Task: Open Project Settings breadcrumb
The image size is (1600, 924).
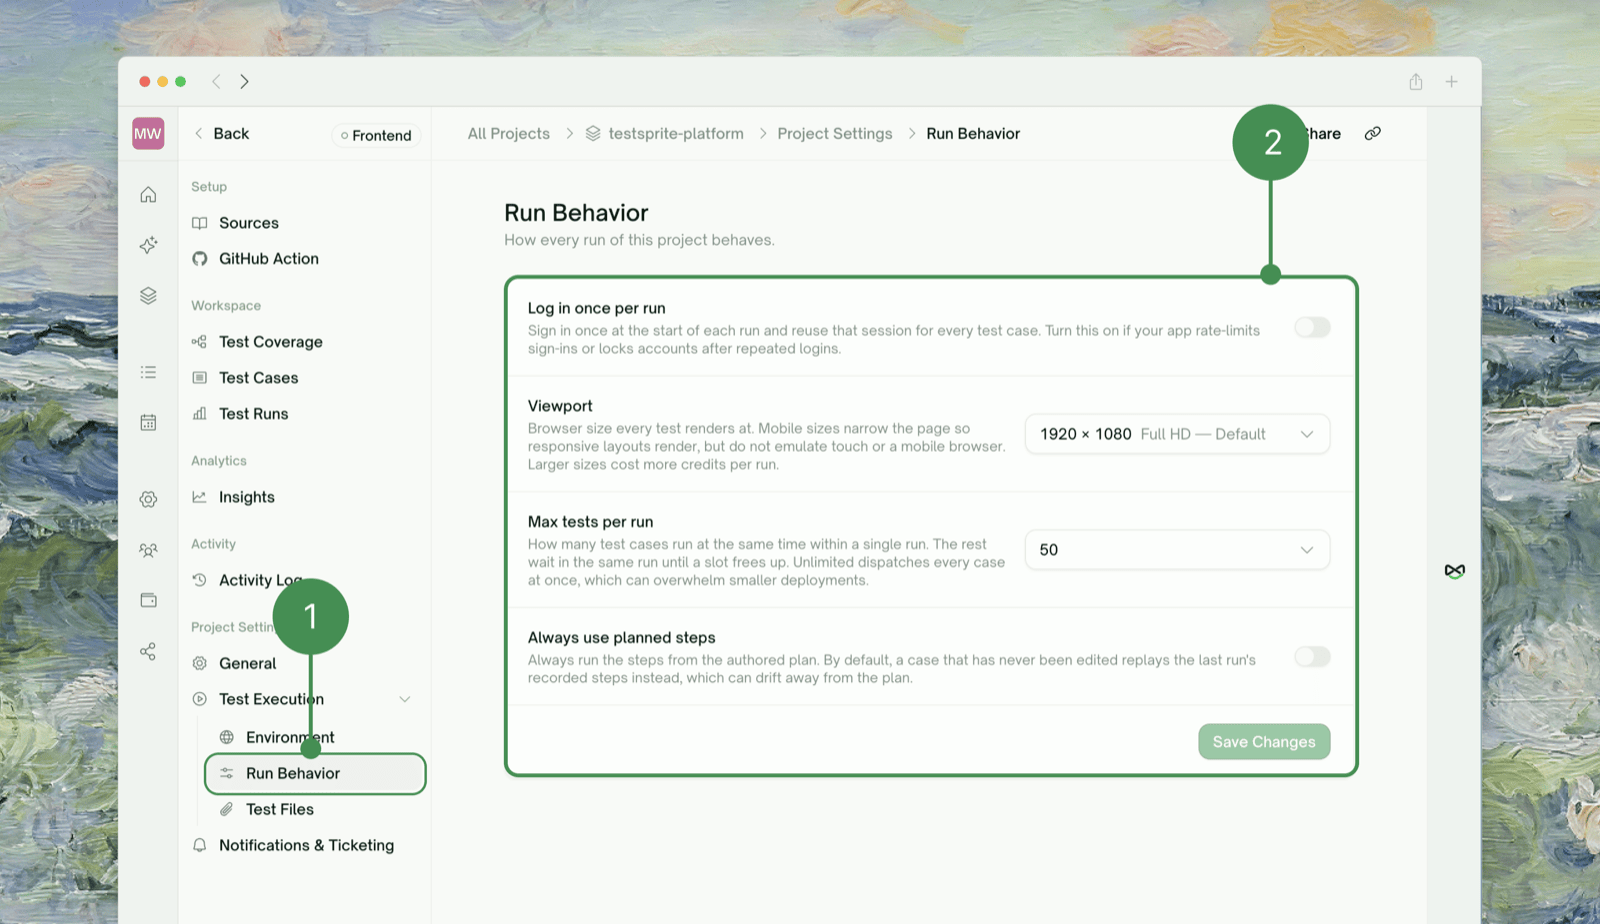Action: pyautogui.click(x=835, y=133)
